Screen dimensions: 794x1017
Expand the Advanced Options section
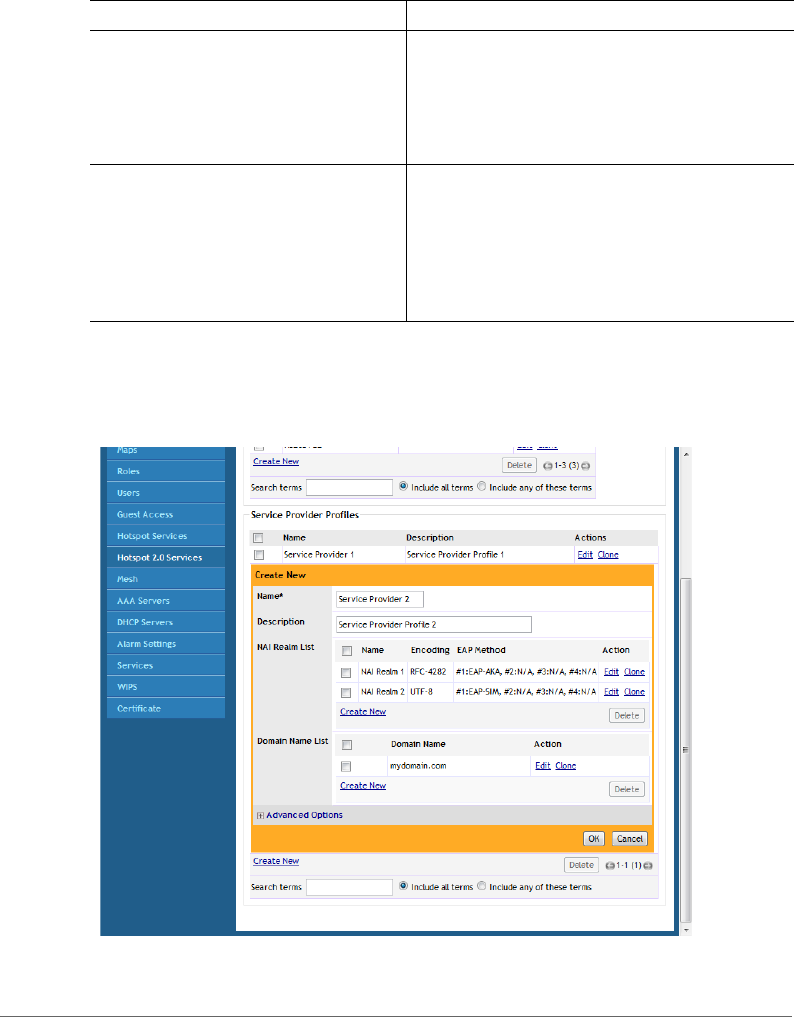pyautogui.click(x=260, y=816)
